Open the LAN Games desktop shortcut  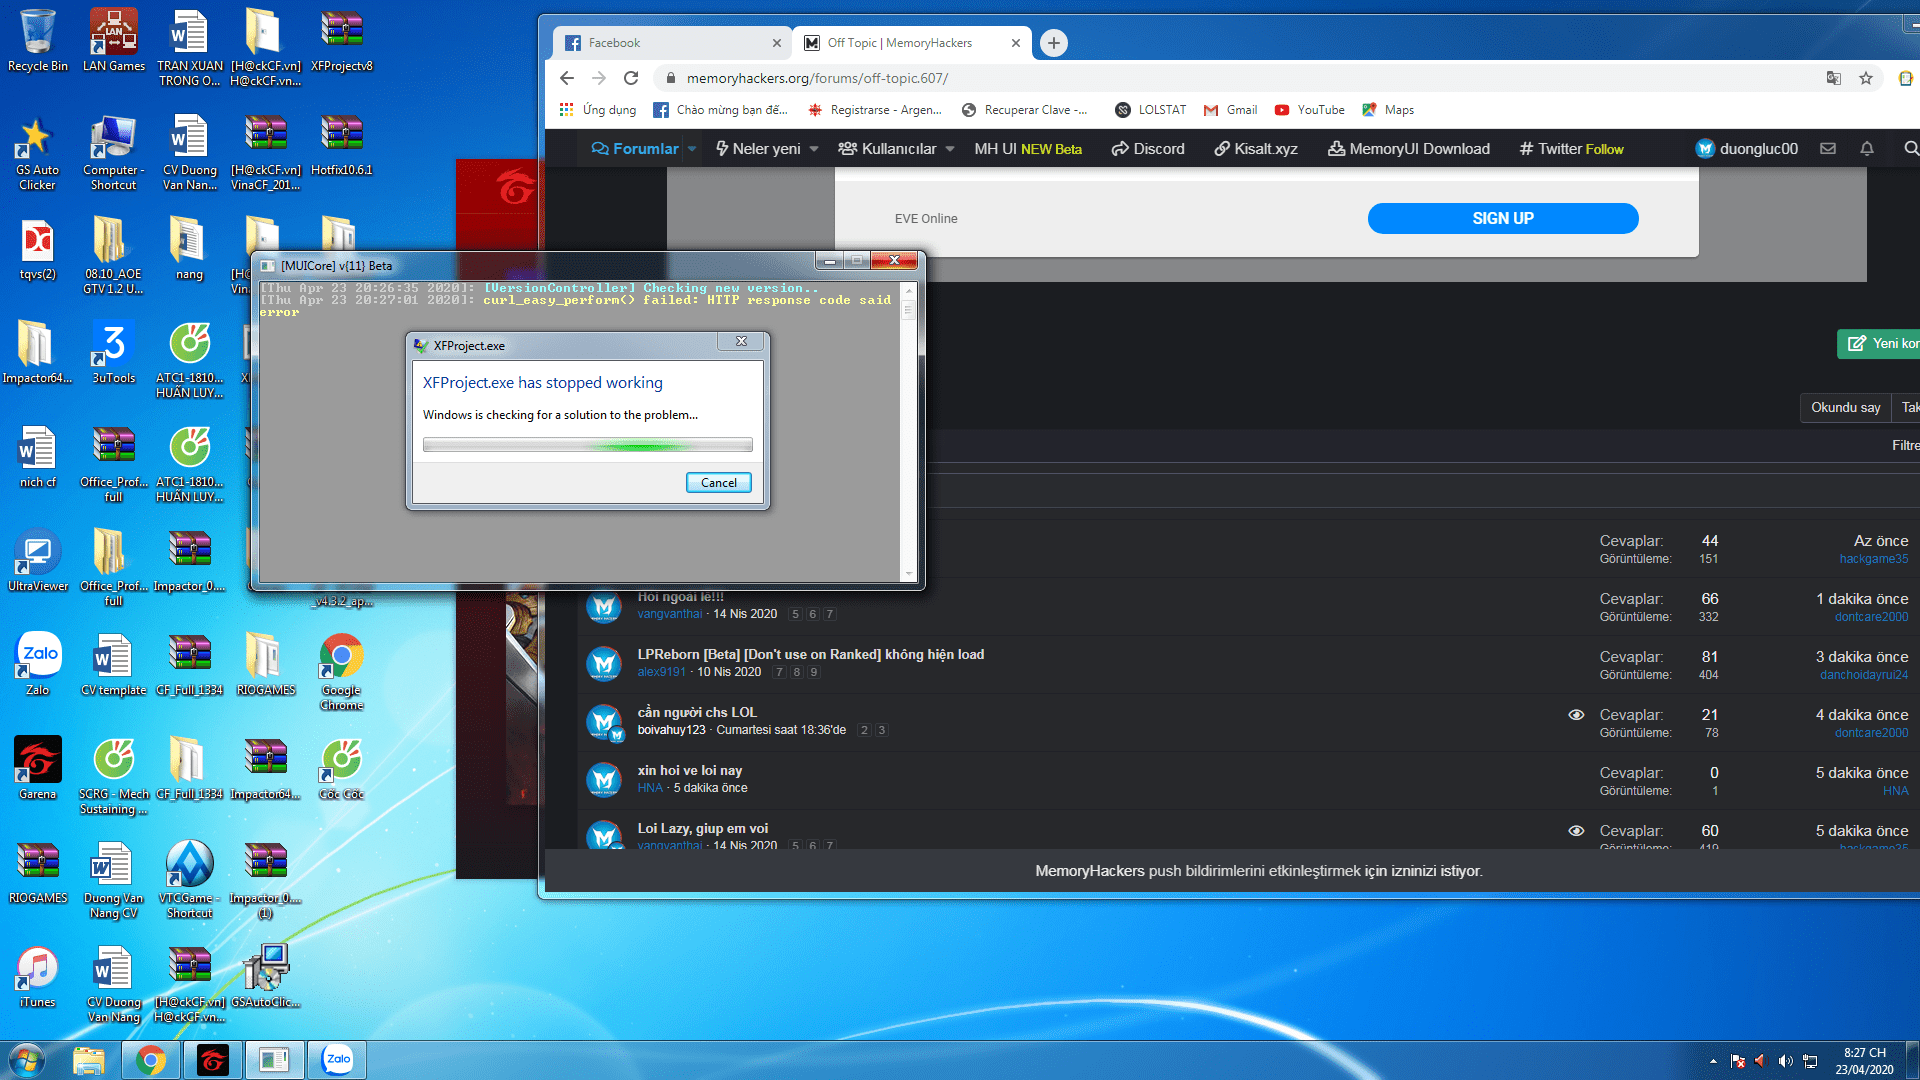pos(113,40)
